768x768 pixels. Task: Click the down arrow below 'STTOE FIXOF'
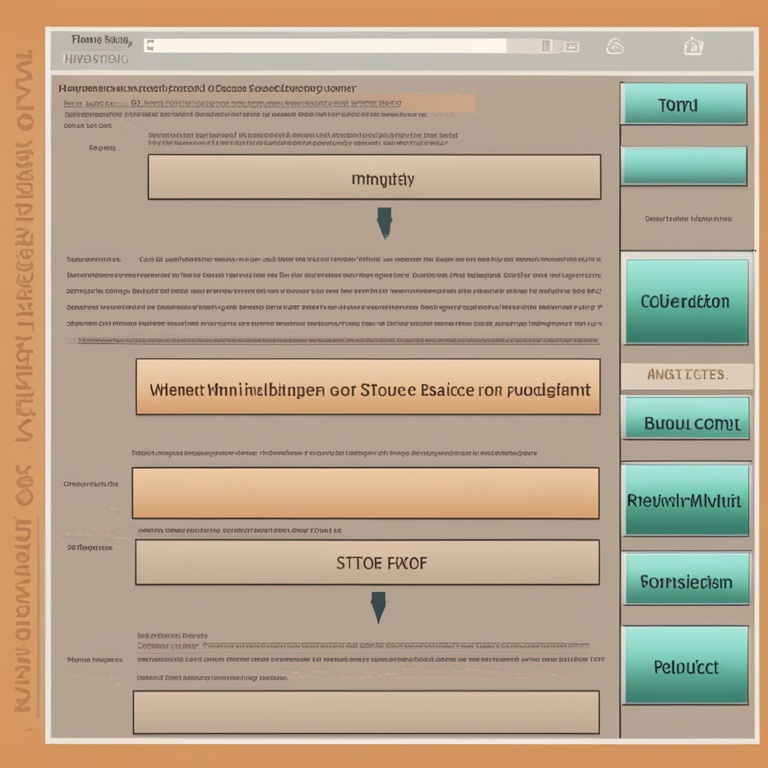378,607
